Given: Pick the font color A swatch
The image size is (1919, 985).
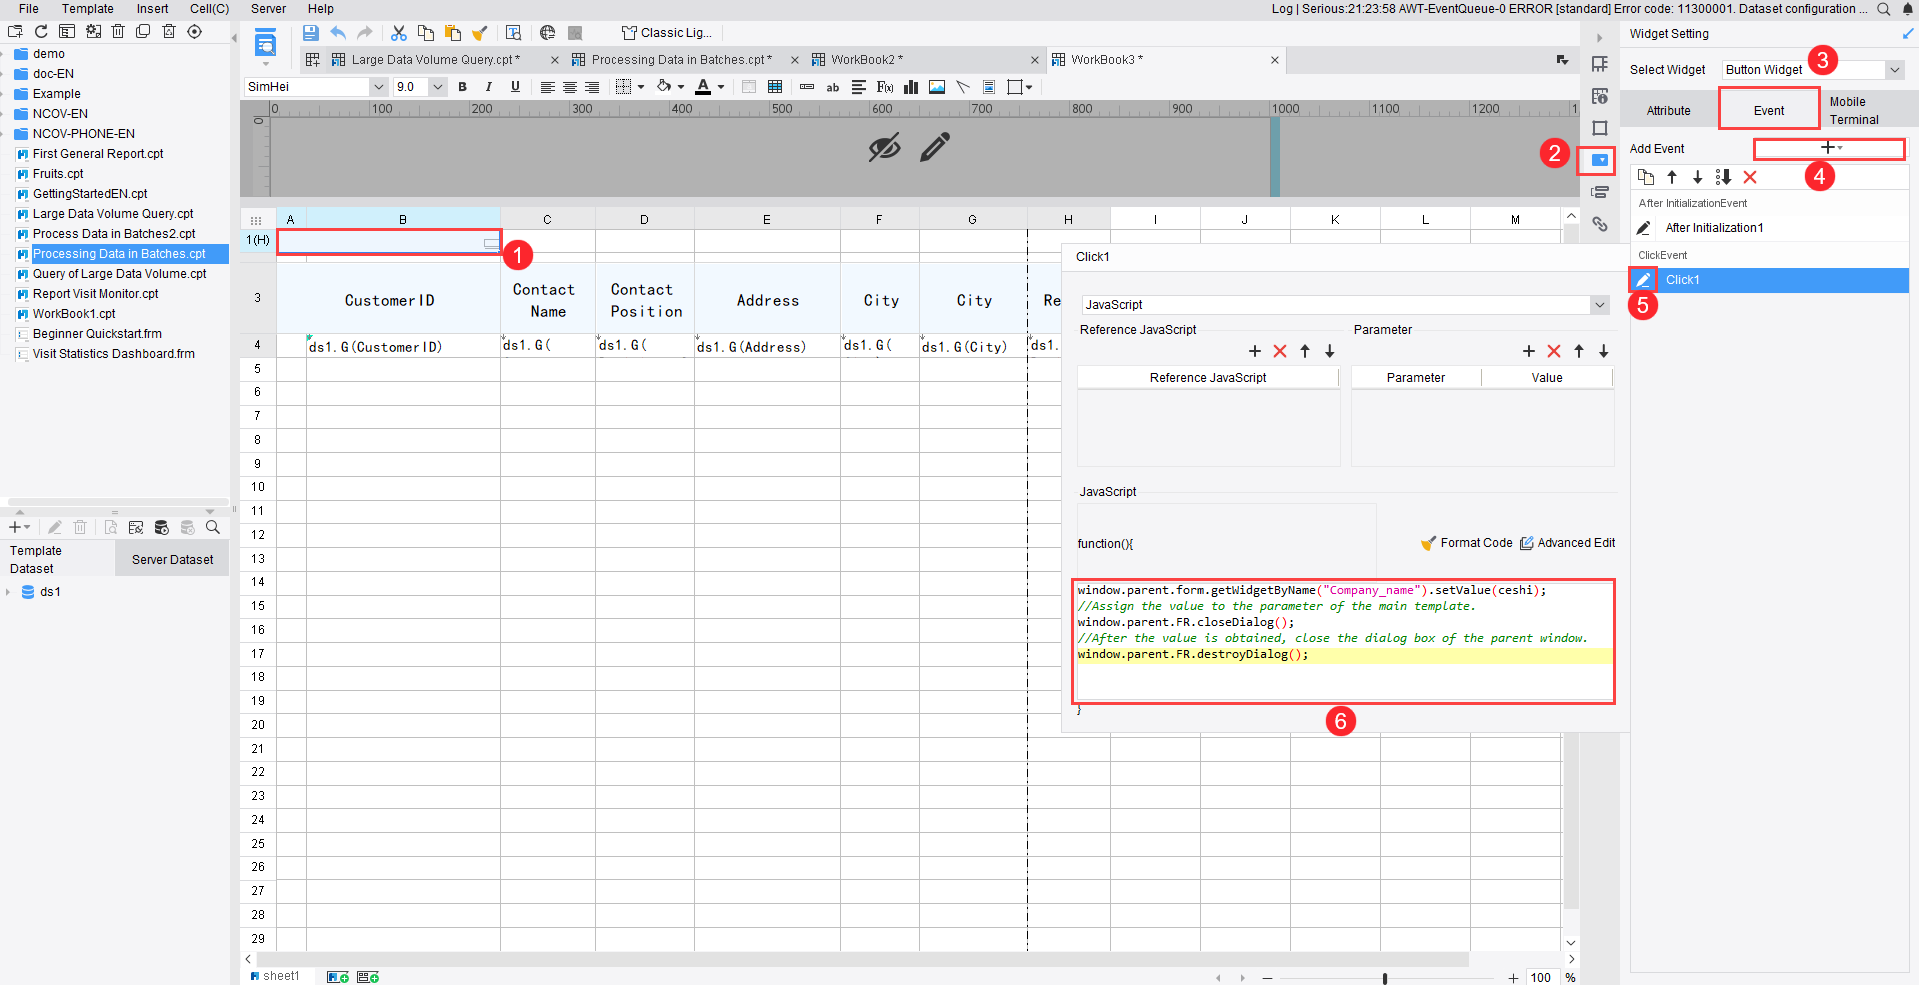Looking at the screenshot, I should pyautogui.click(x=704, y=87).
